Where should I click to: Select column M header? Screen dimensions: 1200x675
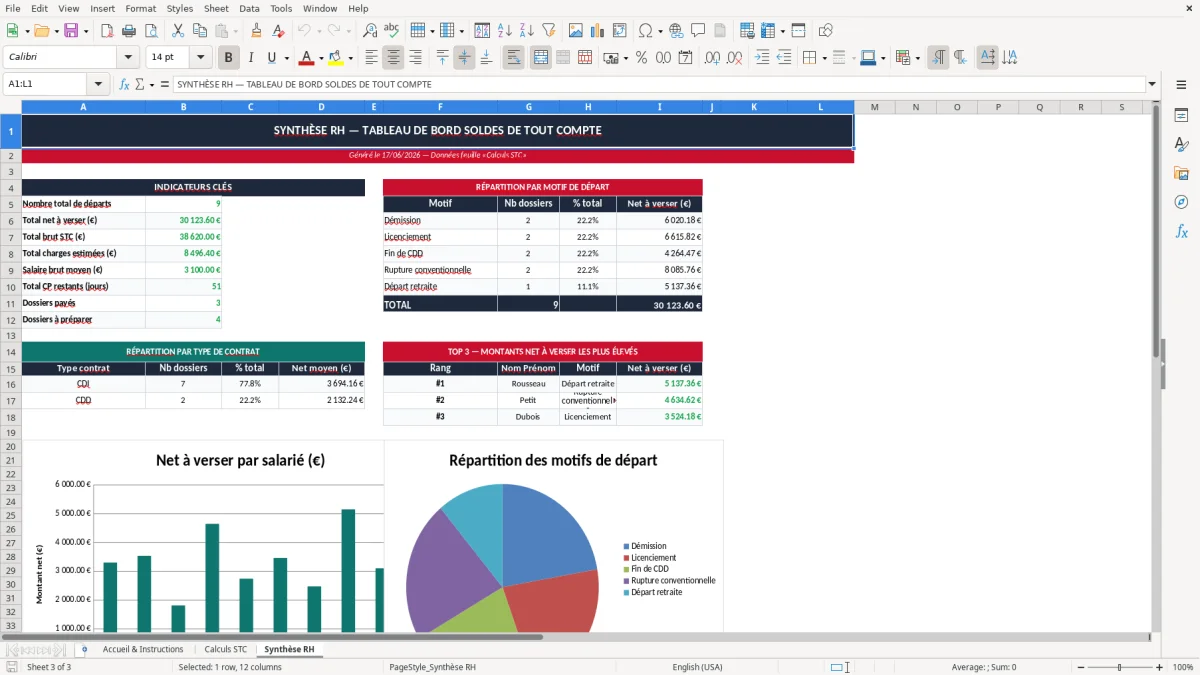point(875,107)
